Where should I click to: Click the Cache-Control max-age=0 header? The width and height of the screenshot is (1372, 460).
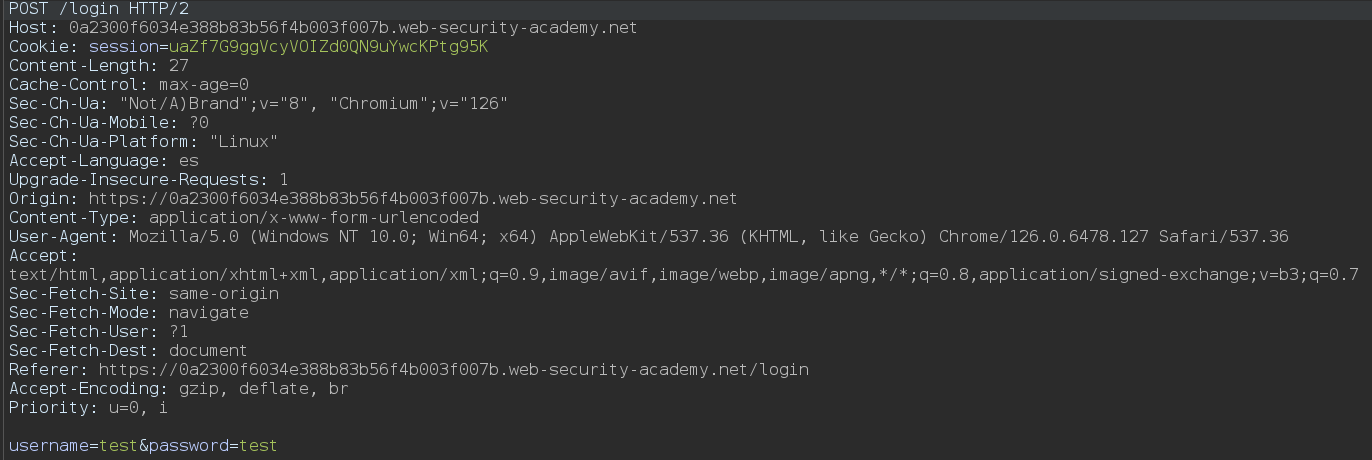(128, 85)
